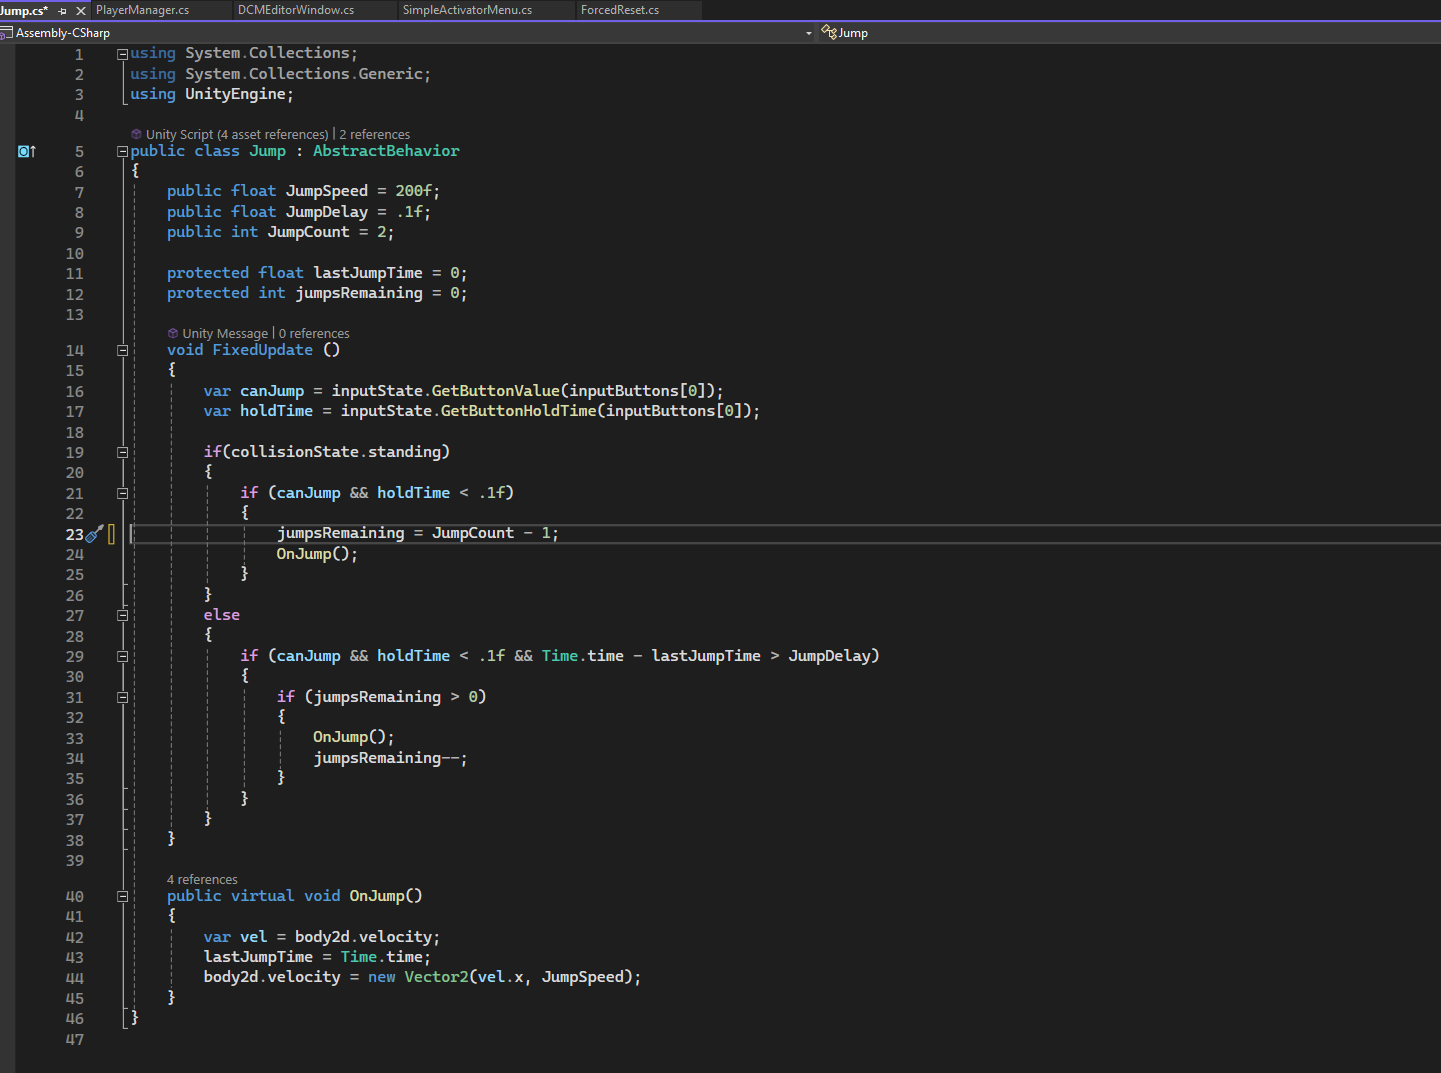Open '4 references' CodeLens above OnJump
The height and width of the screenshot is (1073, 1441).
(x=202, y=879)
